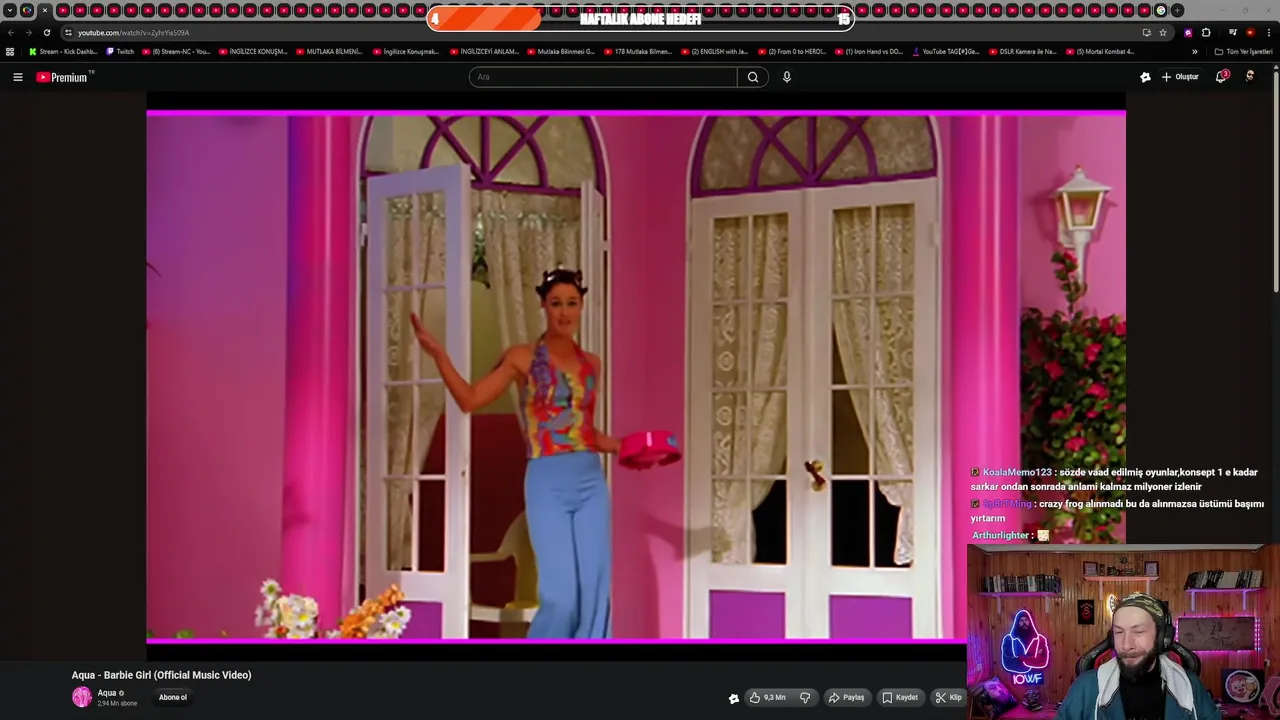Open the Twitch bookmark
Image resolution: width=1280 pixels, height=720 pixels.
121,52
